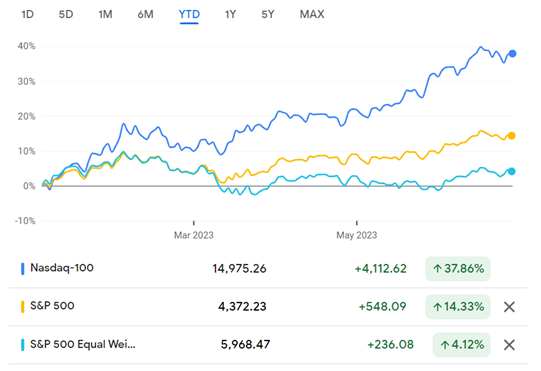The width and height of the screenshot is (541, 371).
Task: Click the +548.09 point change
Action: [382, 307]
